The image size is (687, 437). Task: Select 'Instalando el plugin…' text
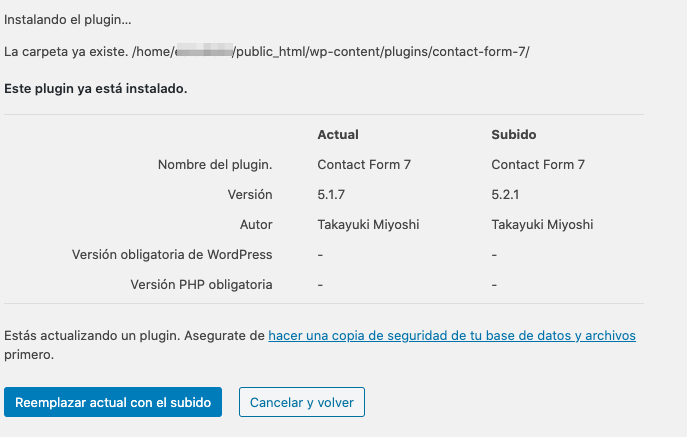click(67, 20)
